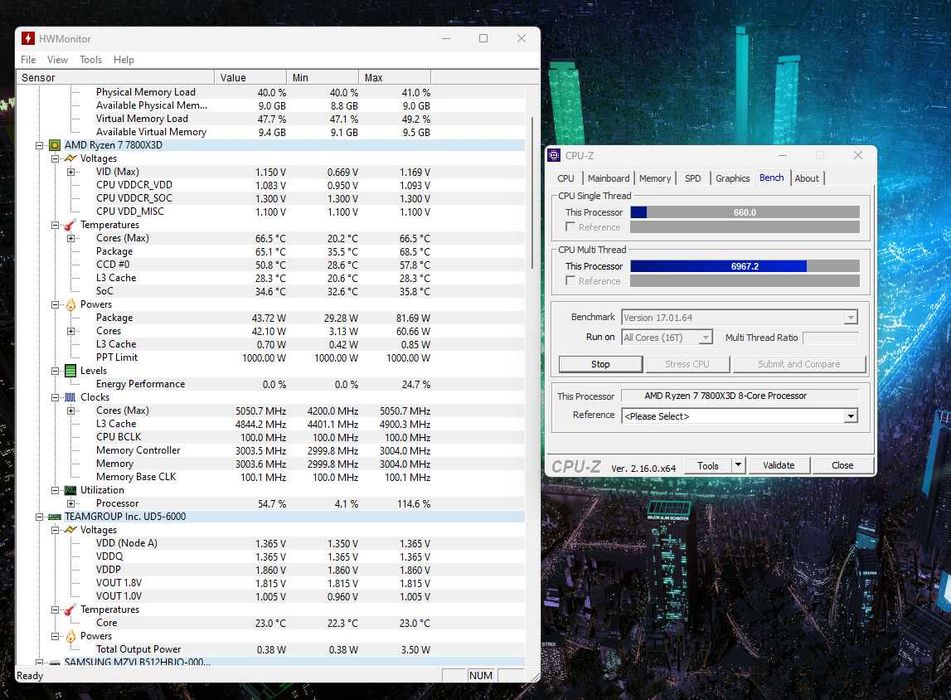
Task: Switch to the Memory tab in CPU-Z
Action: [x=655, y=178]
